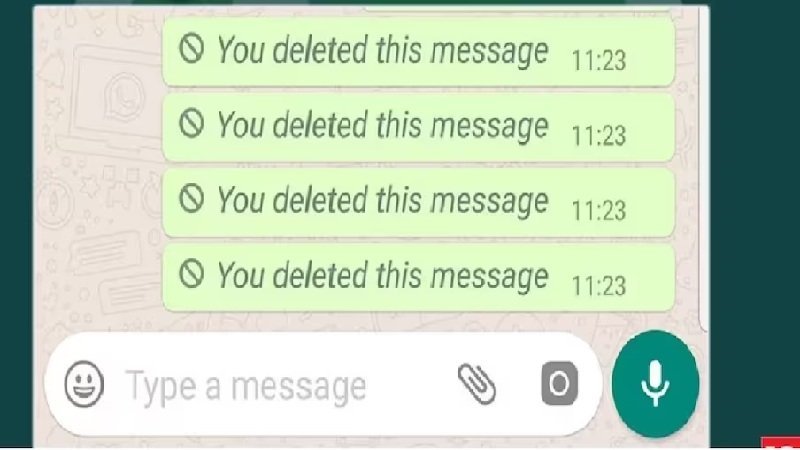Click the 11:23 timestamp of the last message

(598, 286)
